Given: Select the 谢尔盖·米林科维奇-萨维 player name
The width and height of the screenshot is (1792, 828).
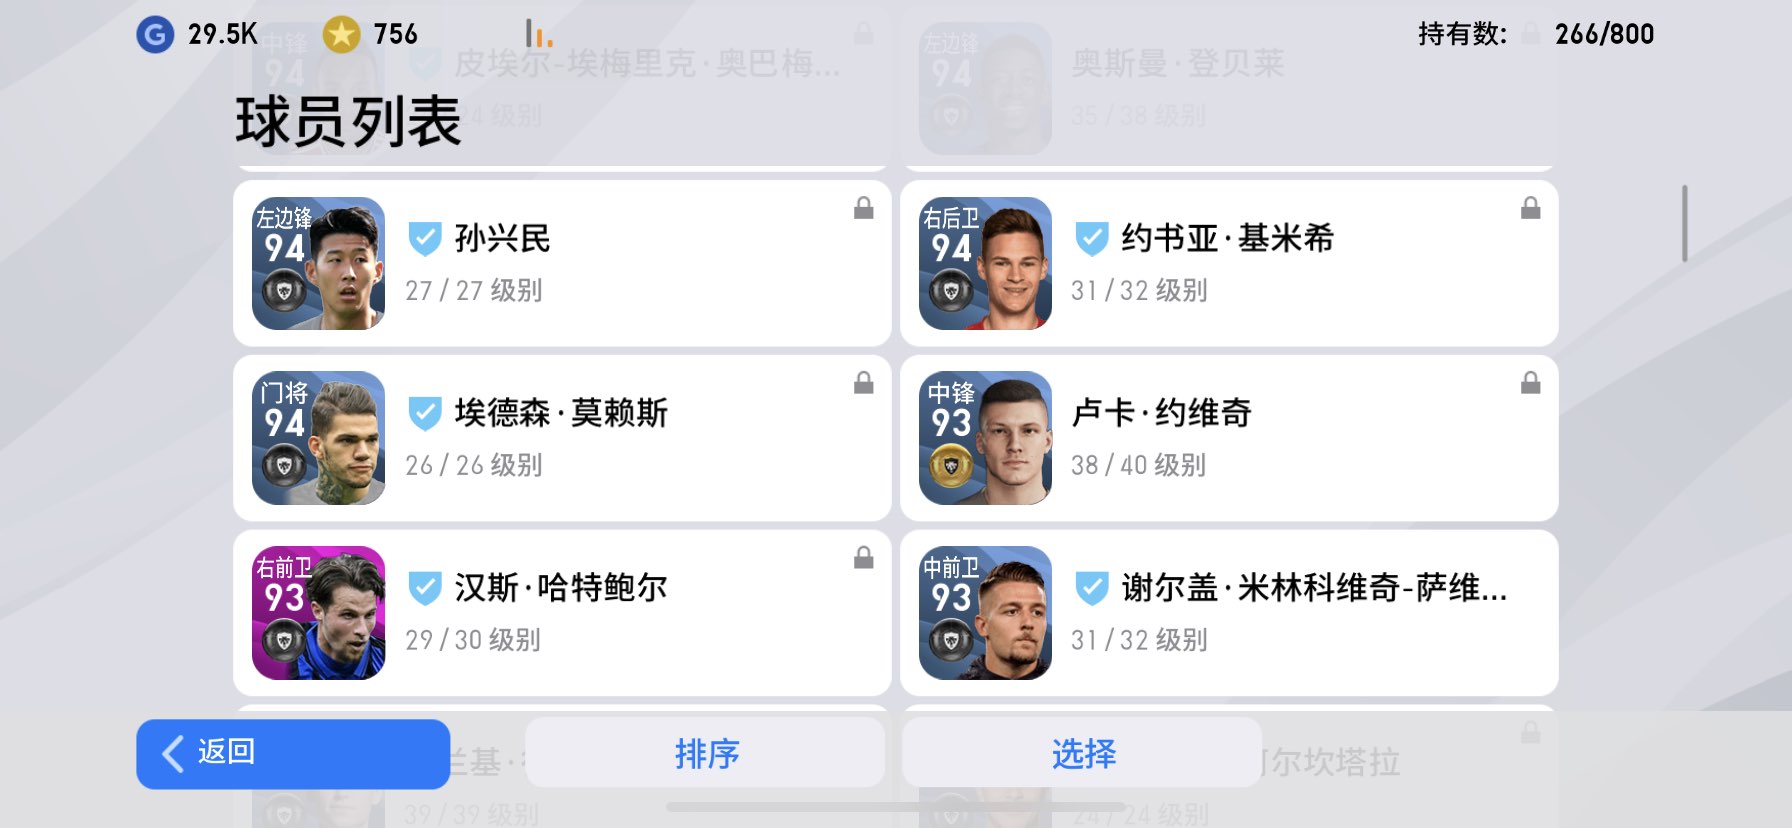Looking at the screenshot, I should (x=1314, y=588).
